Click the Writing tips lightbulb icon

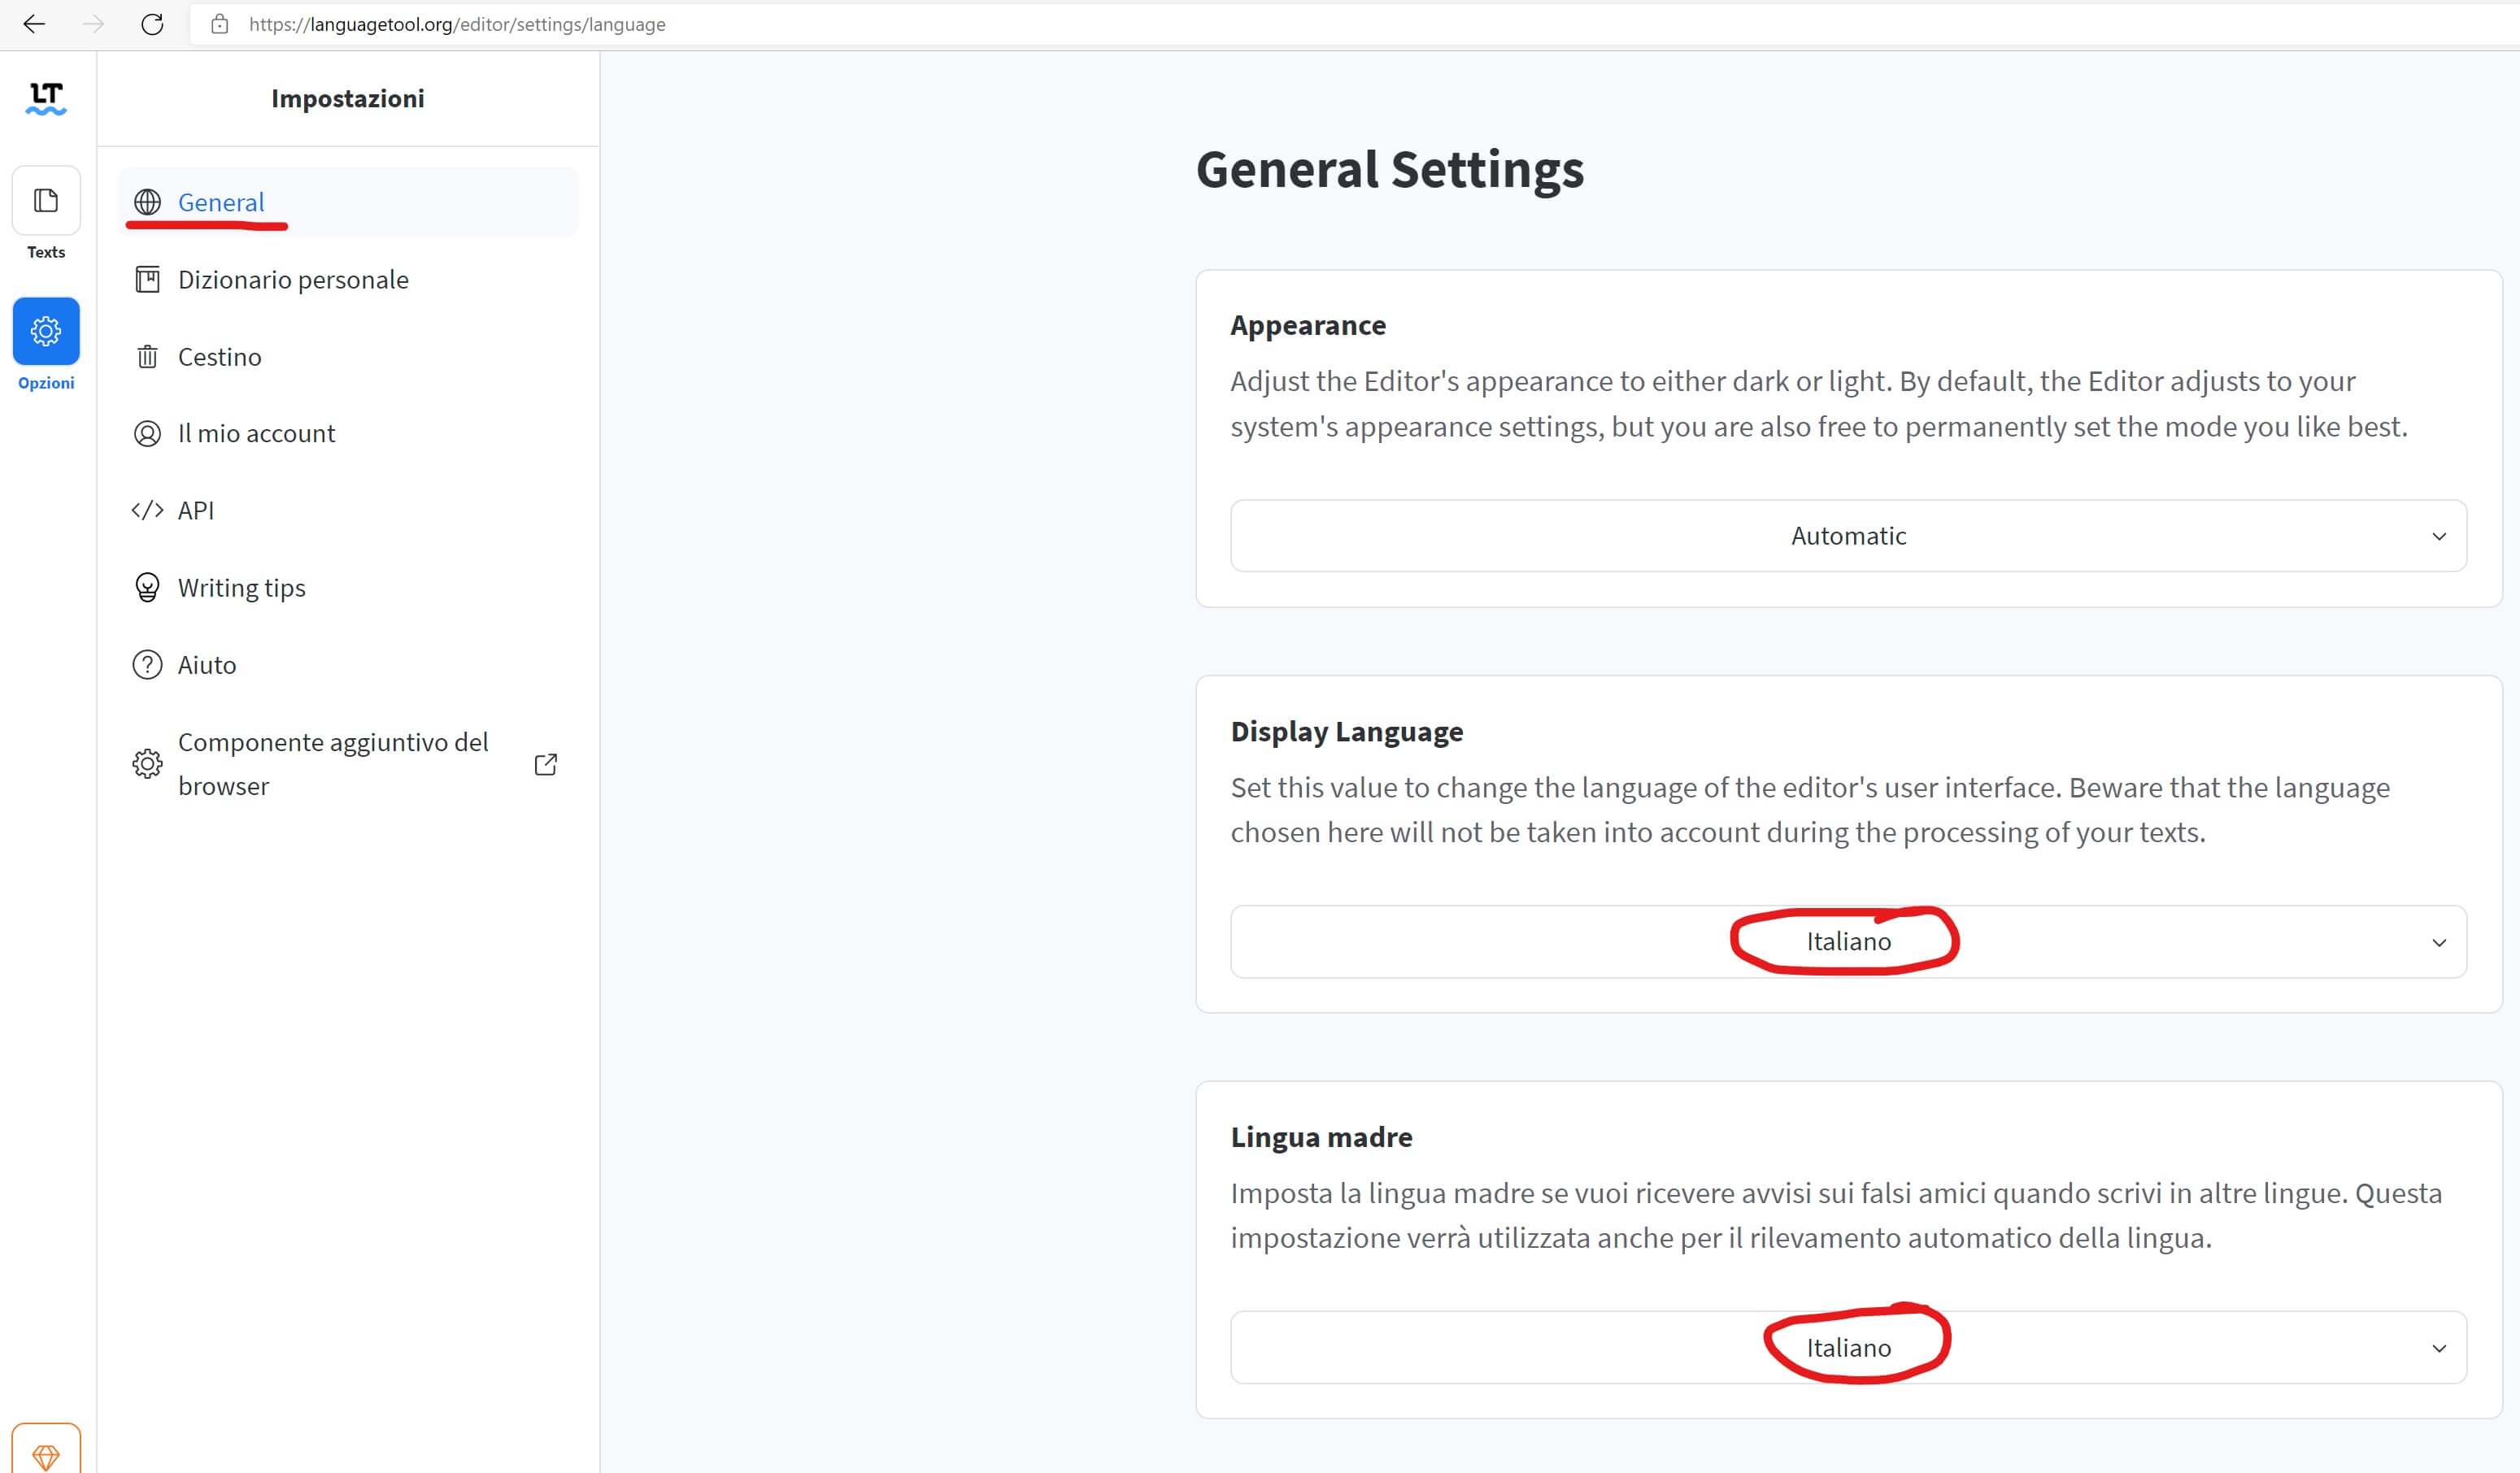click(147, 588)
